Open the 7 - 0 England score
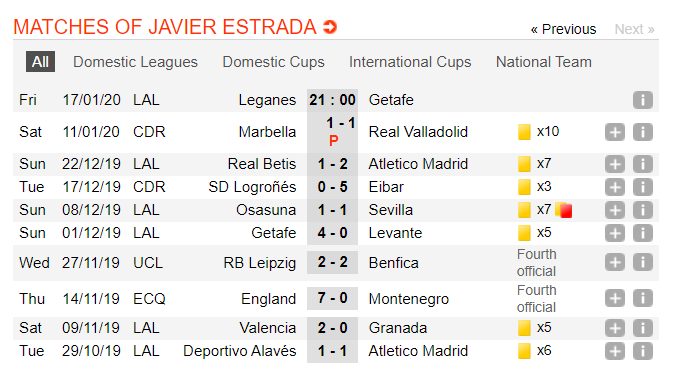The height and width of the screenshot is (375, 683). click(x=332, y=298)
